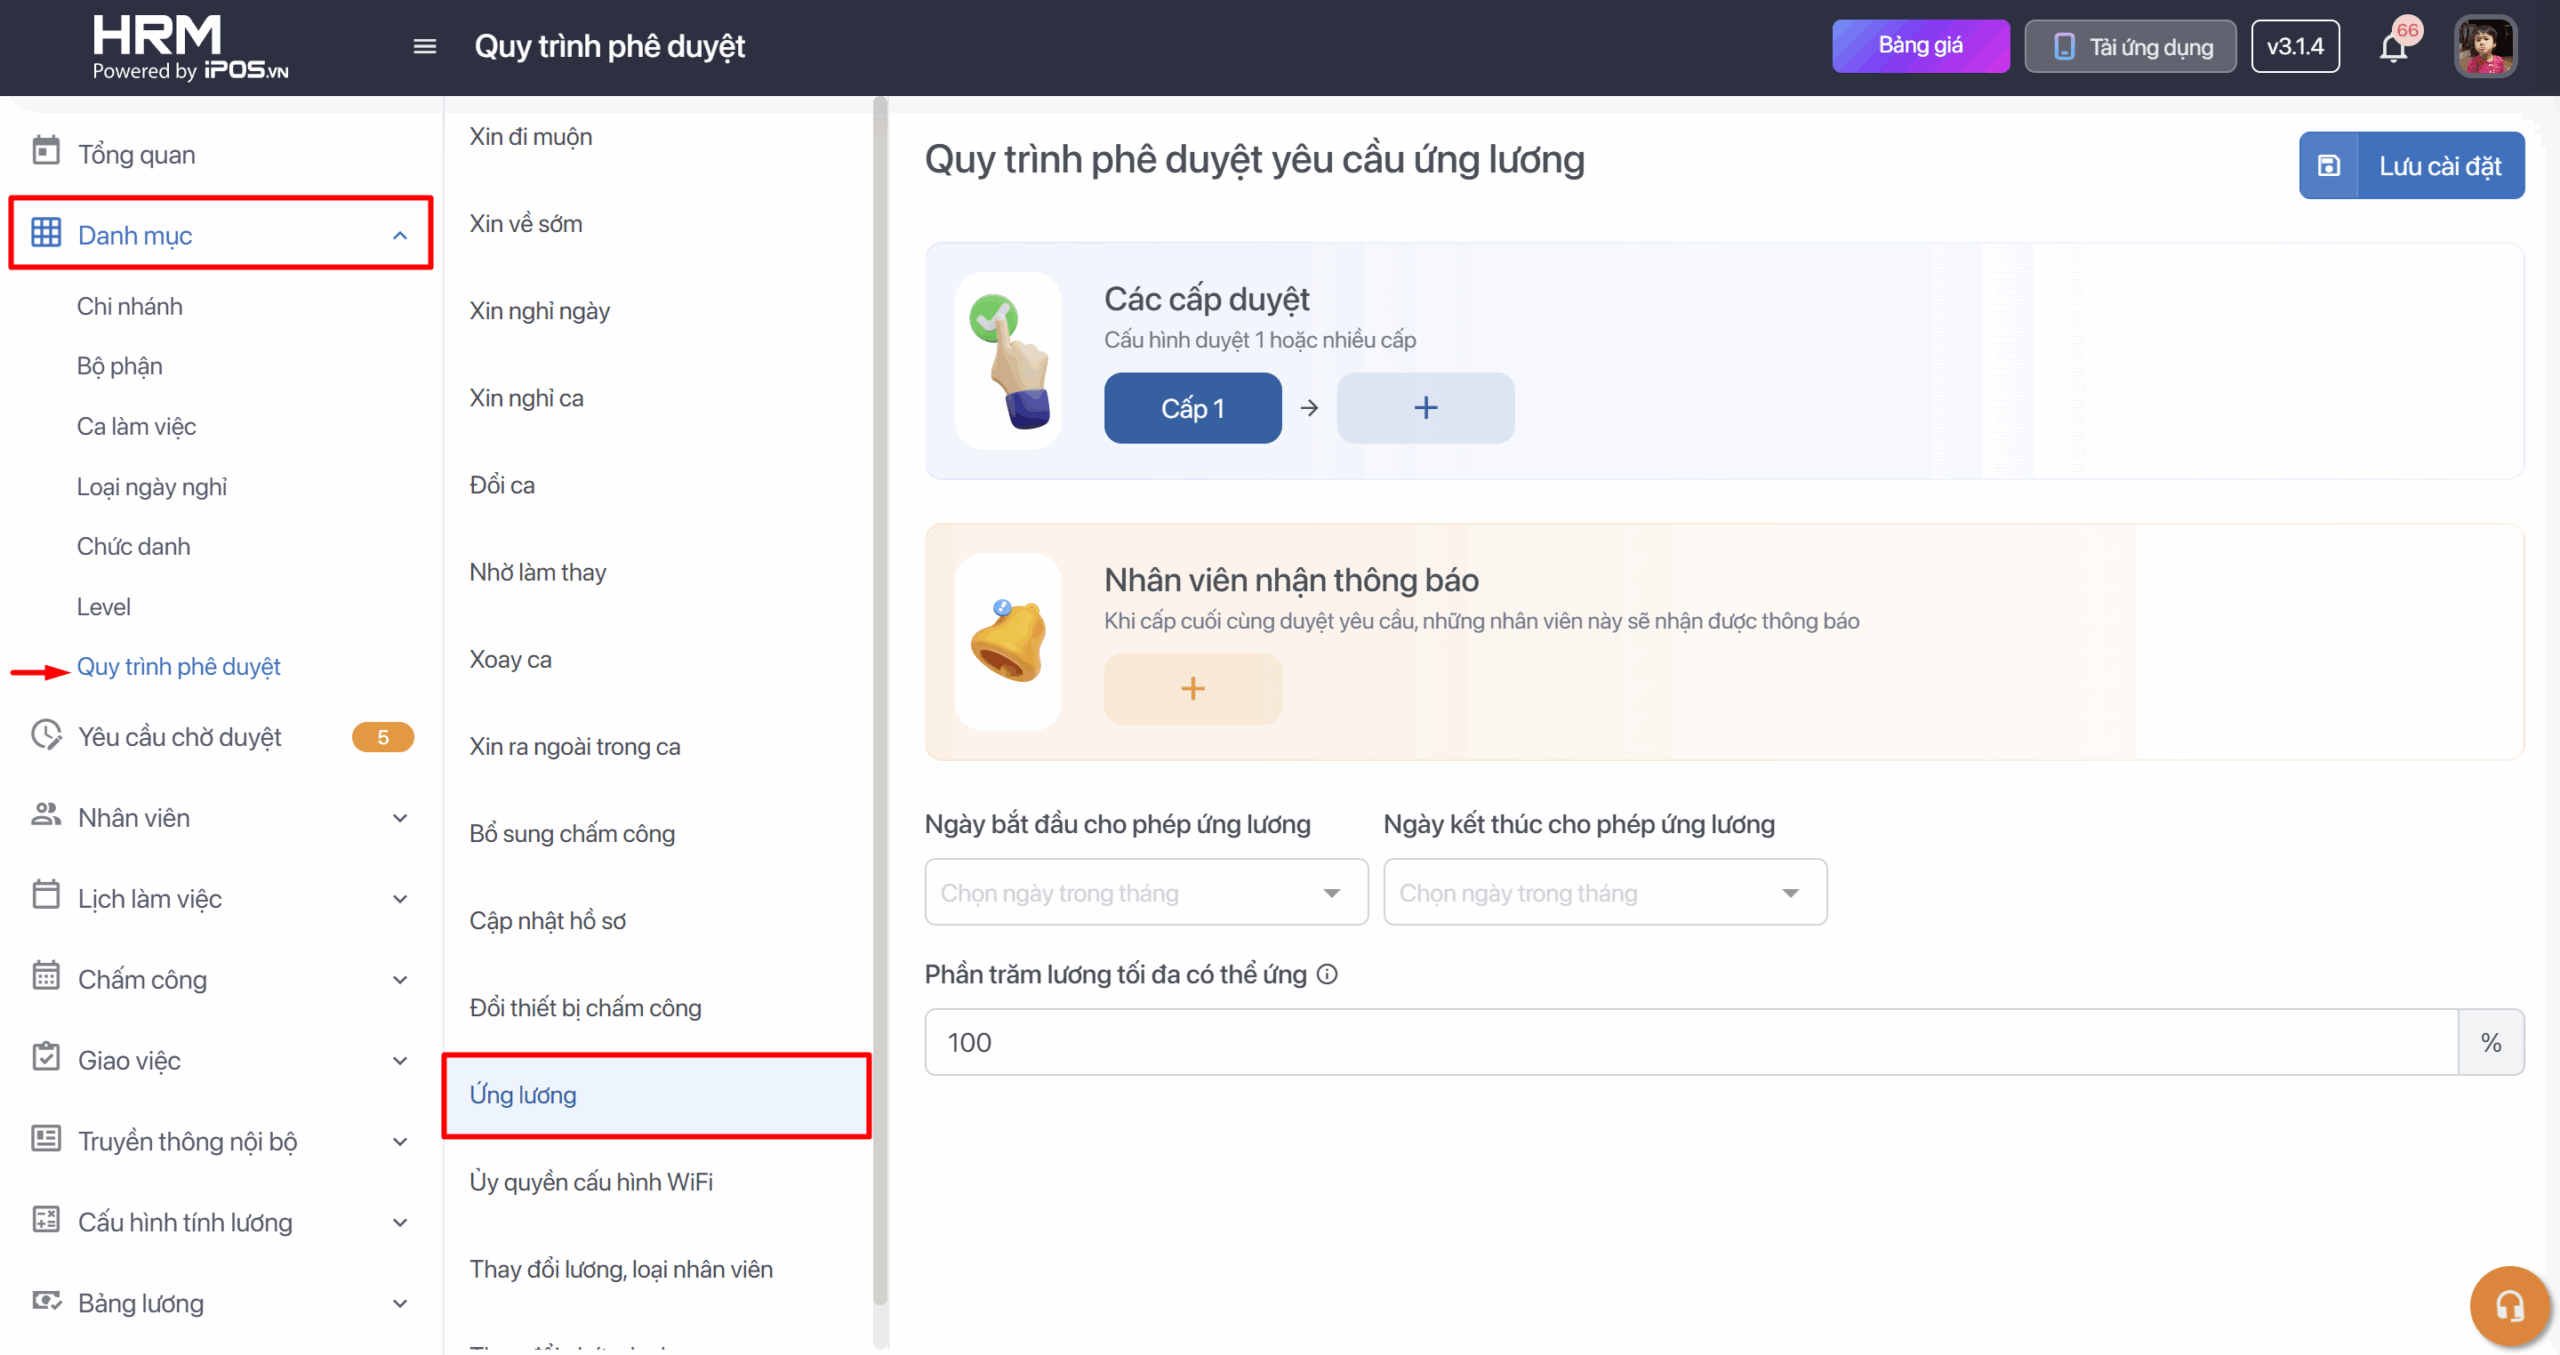This screenshot has width=2560, height=1355.
Task: Toggle the hamburger menu icon
Action: [425, 46]
